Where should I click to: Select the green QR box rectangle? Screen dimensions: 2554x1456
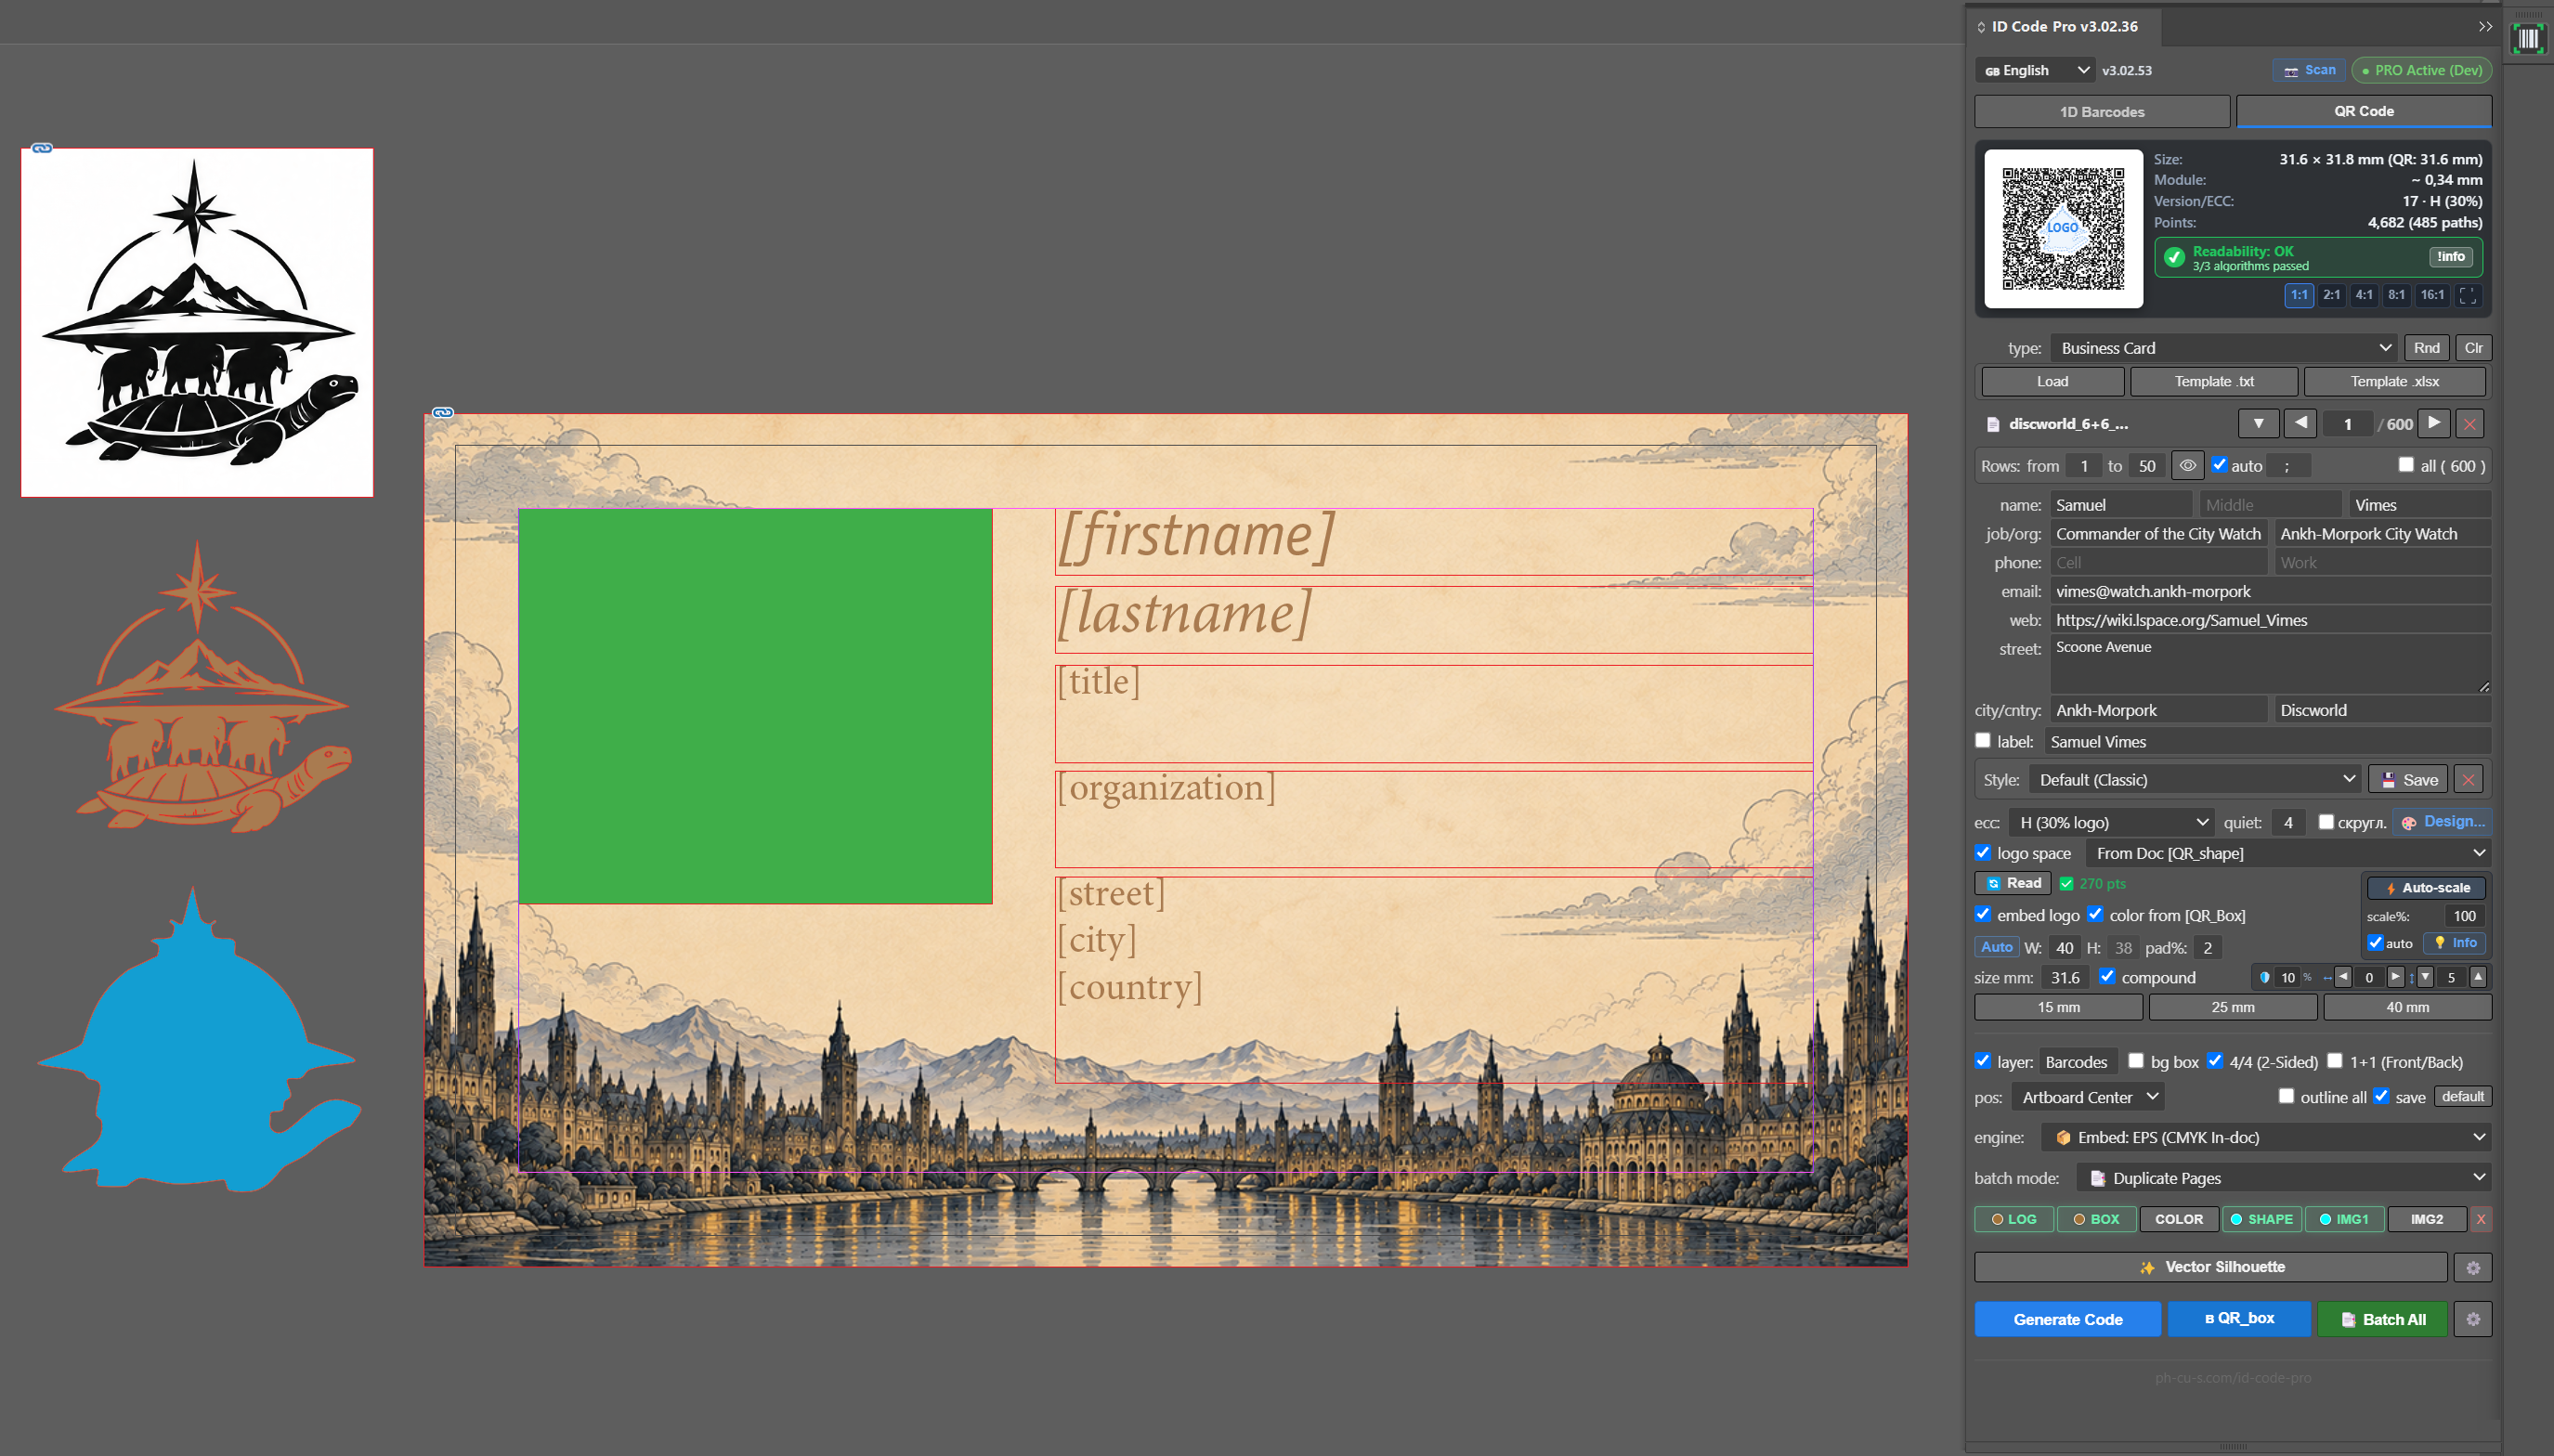(x=755, y=707)
